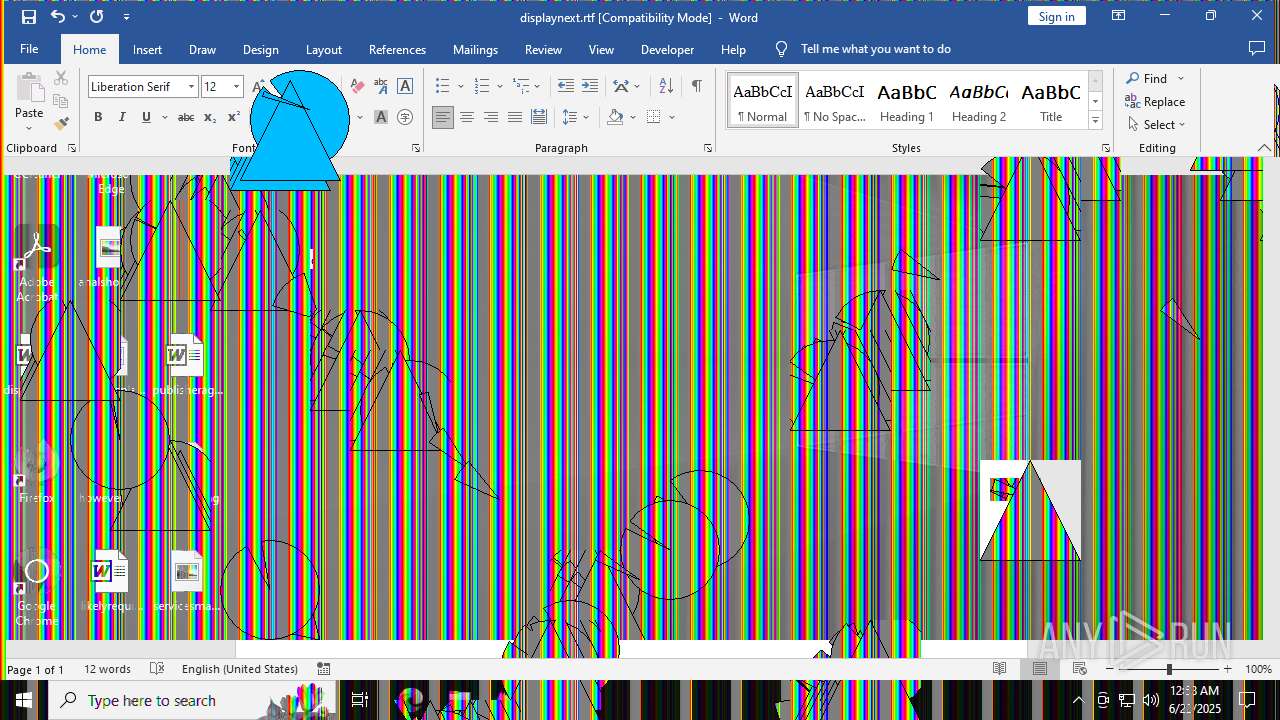Show paragraph marks with the pilcrow
Image resolution: width=1280 pixels, height=720 pixels.
pos(696,86)
